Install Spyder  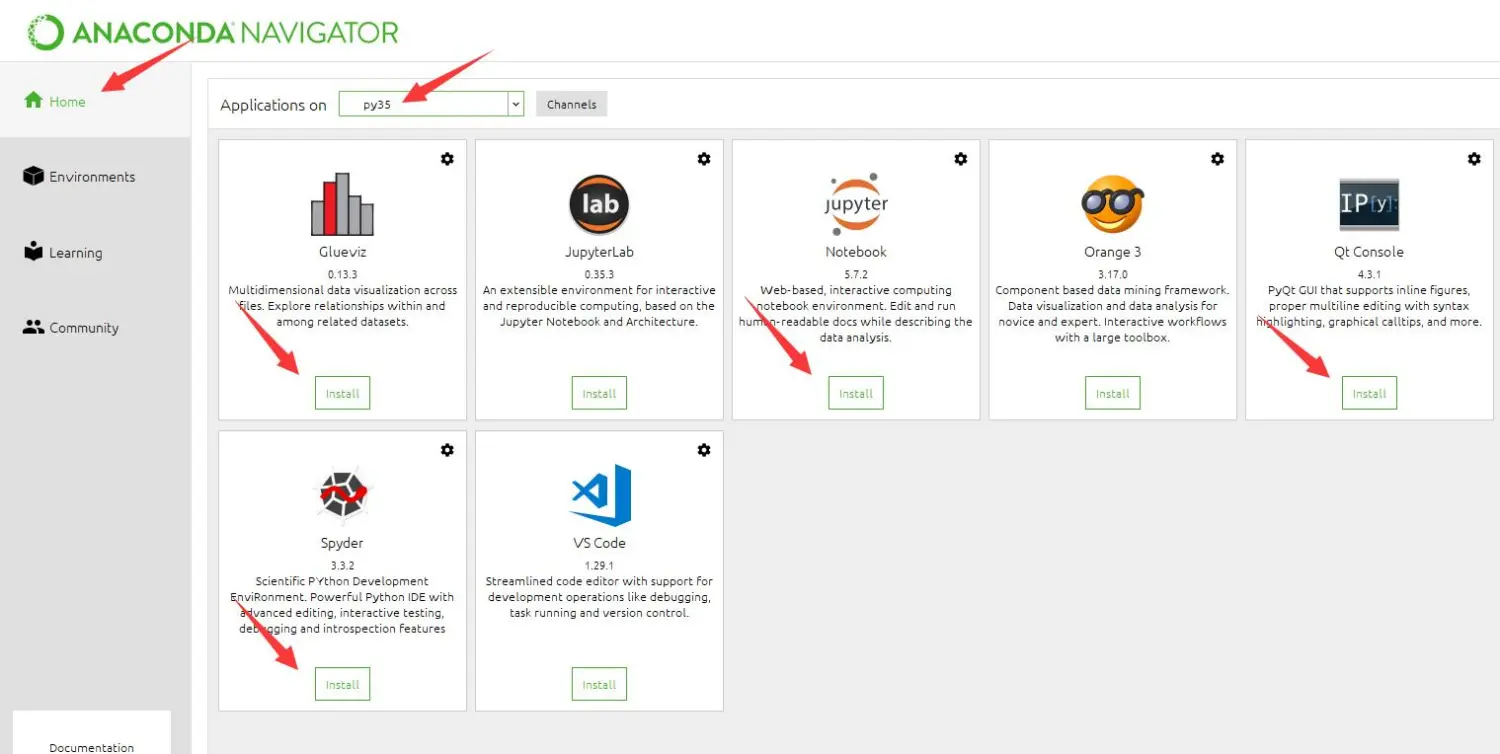click(342, 684)
